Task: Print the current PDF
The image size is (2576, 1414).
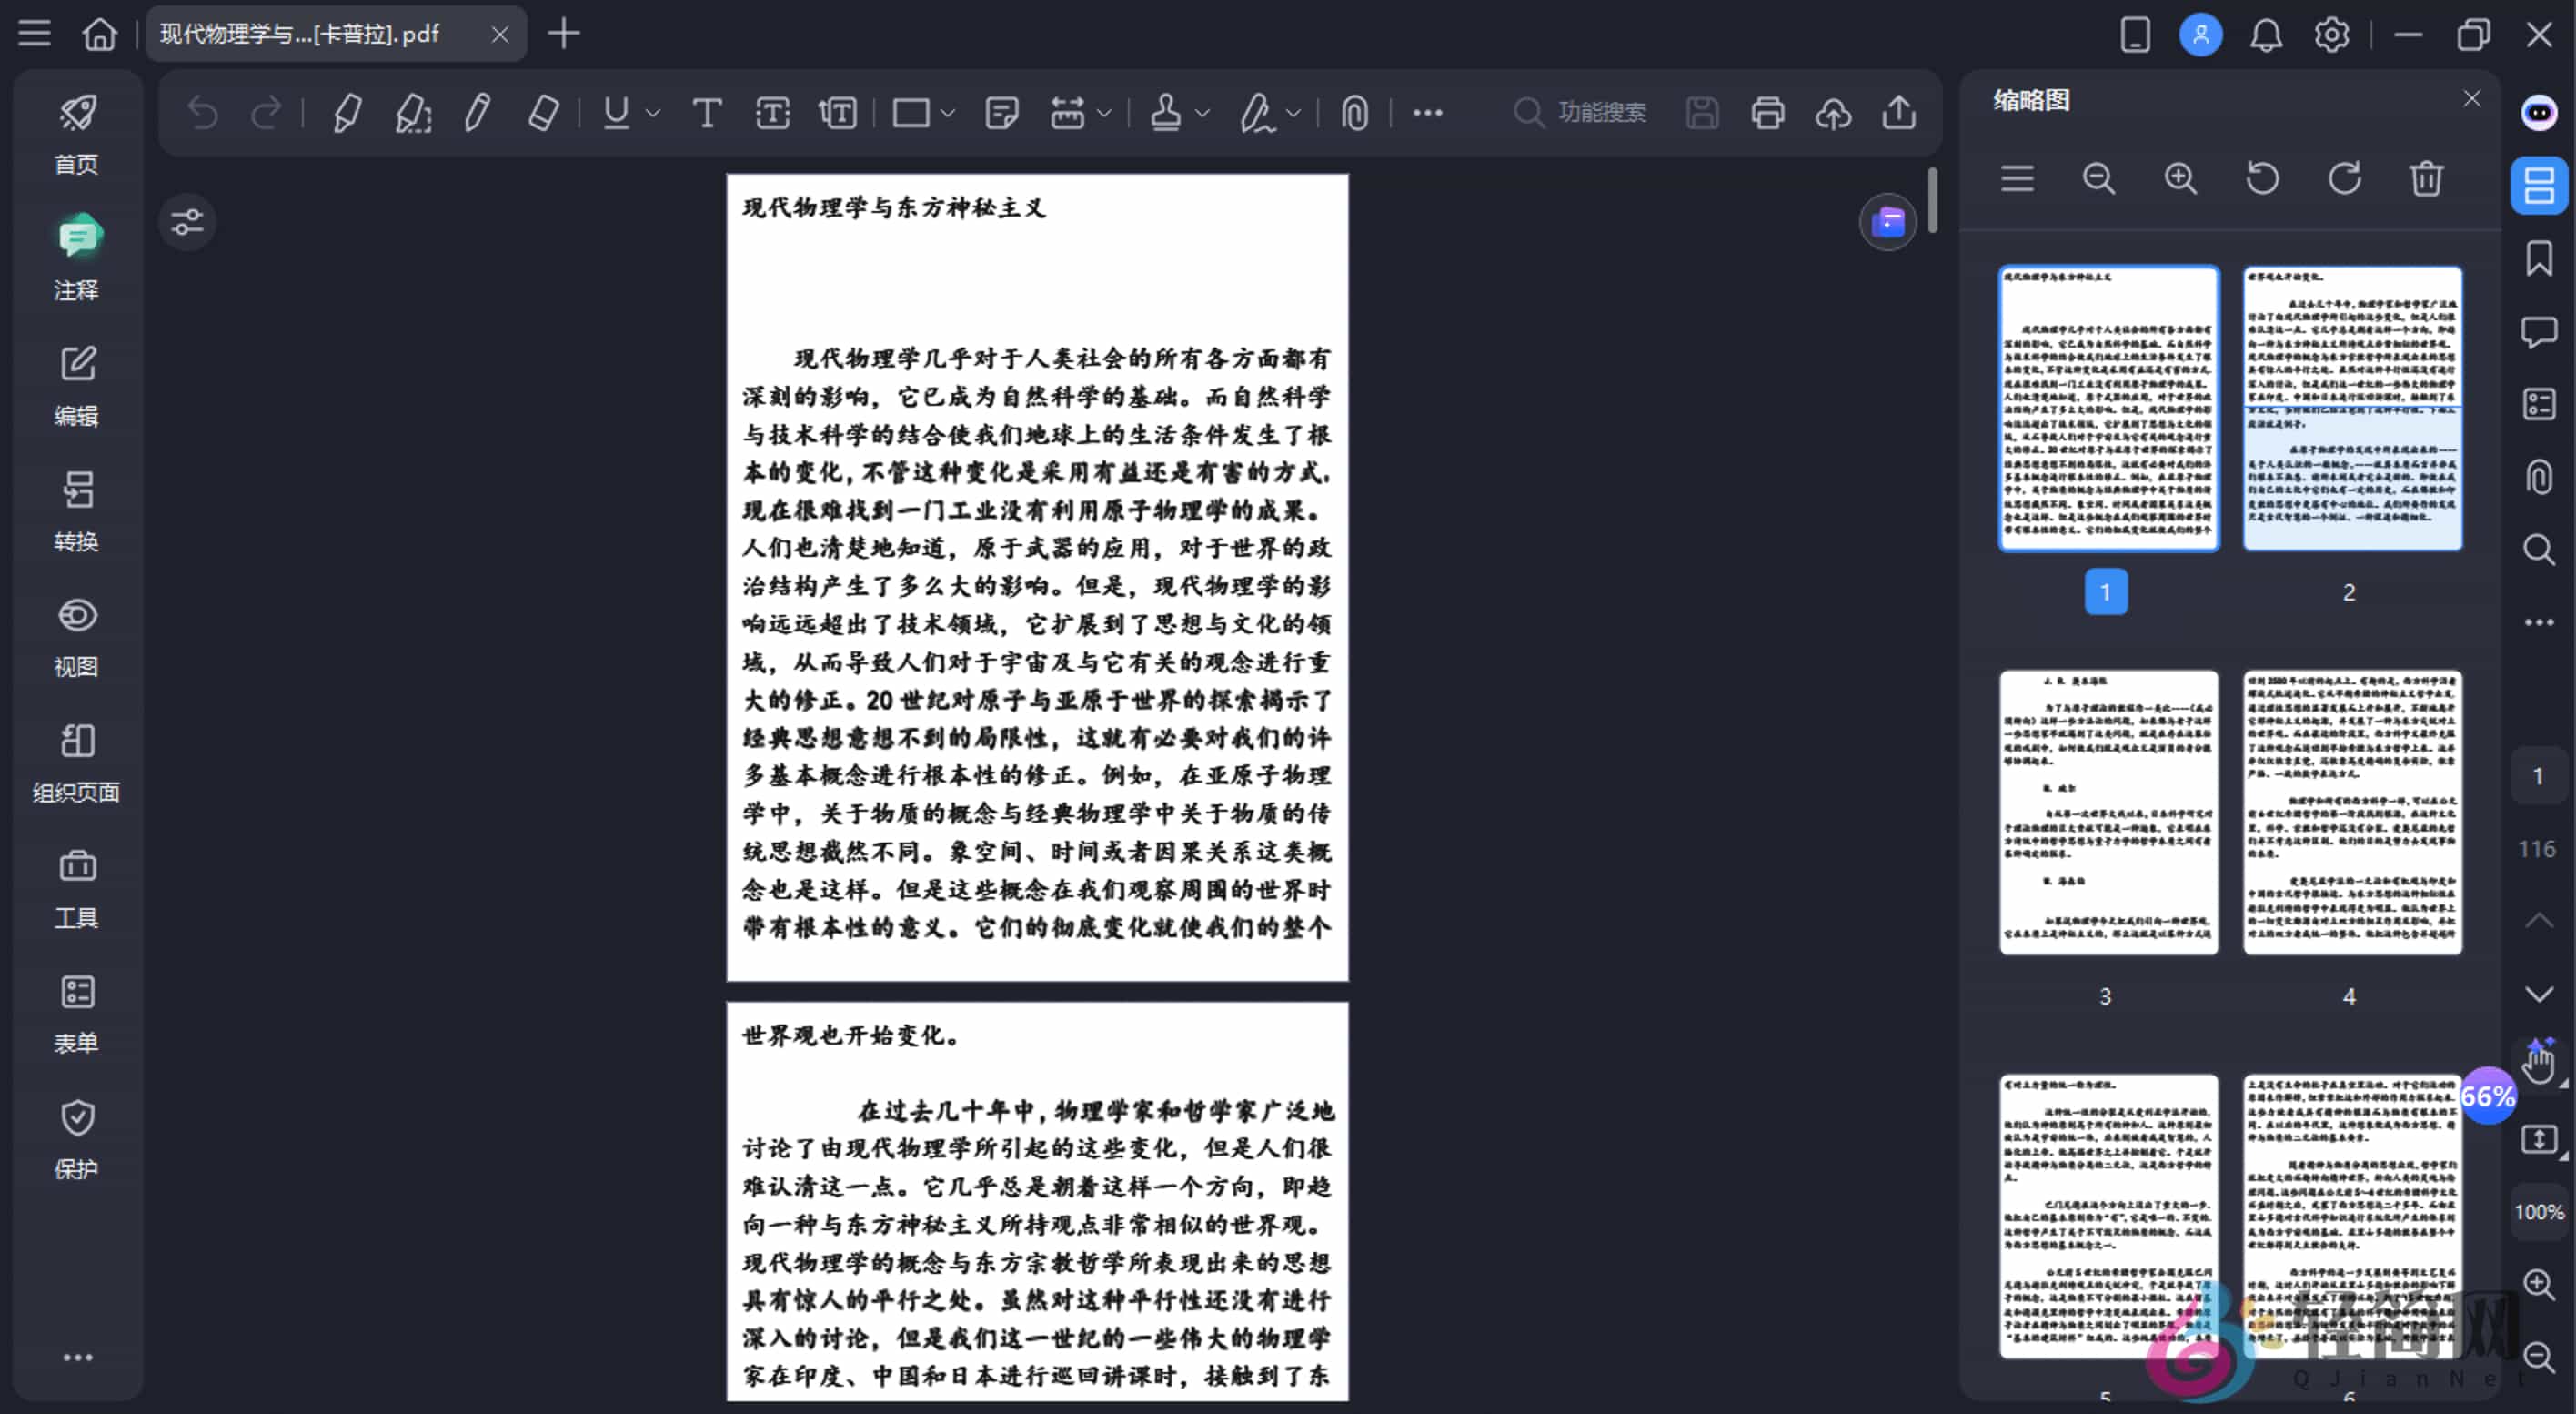Action: coord(1767,113)
